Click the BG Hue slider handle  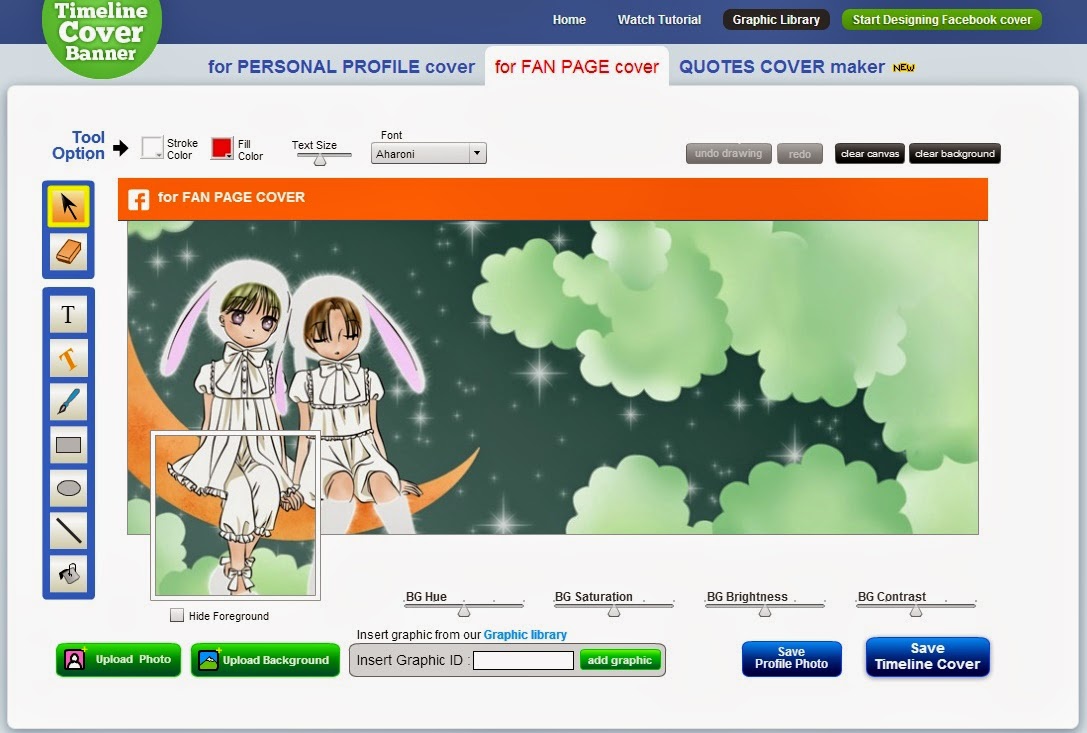(464, 611)
